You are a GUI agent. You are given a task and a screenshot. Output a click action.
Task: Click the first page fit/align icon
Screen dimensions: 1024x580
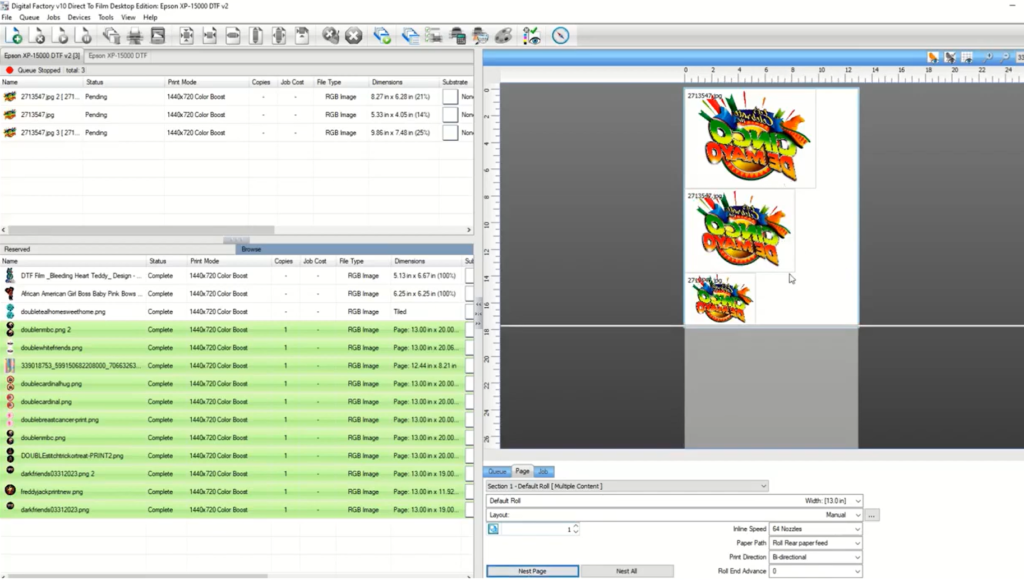187,36
